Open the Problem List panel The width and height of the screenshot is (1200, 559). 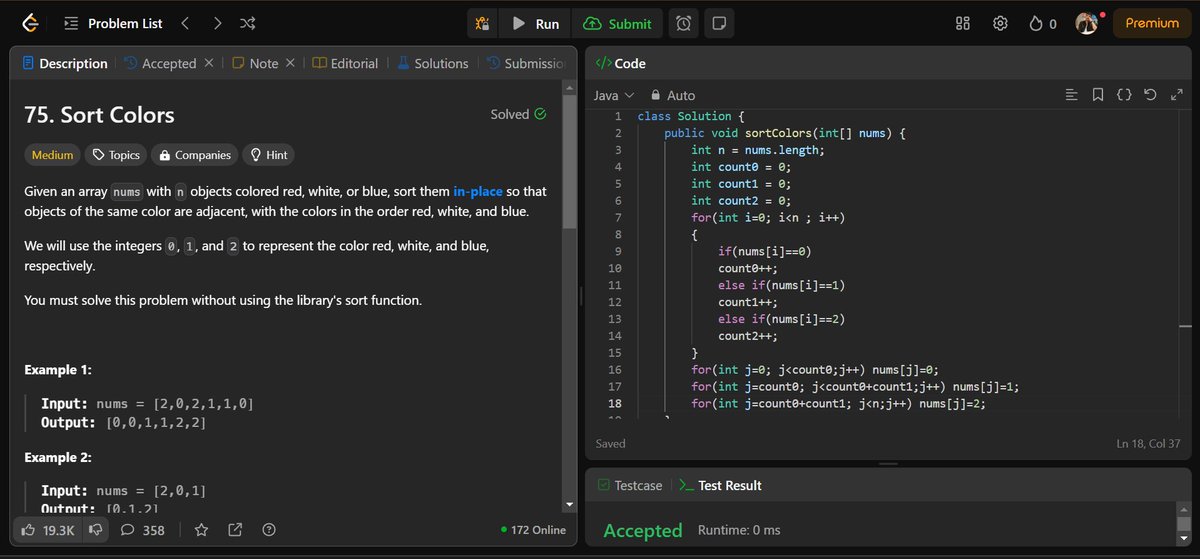tap(112, 23)
